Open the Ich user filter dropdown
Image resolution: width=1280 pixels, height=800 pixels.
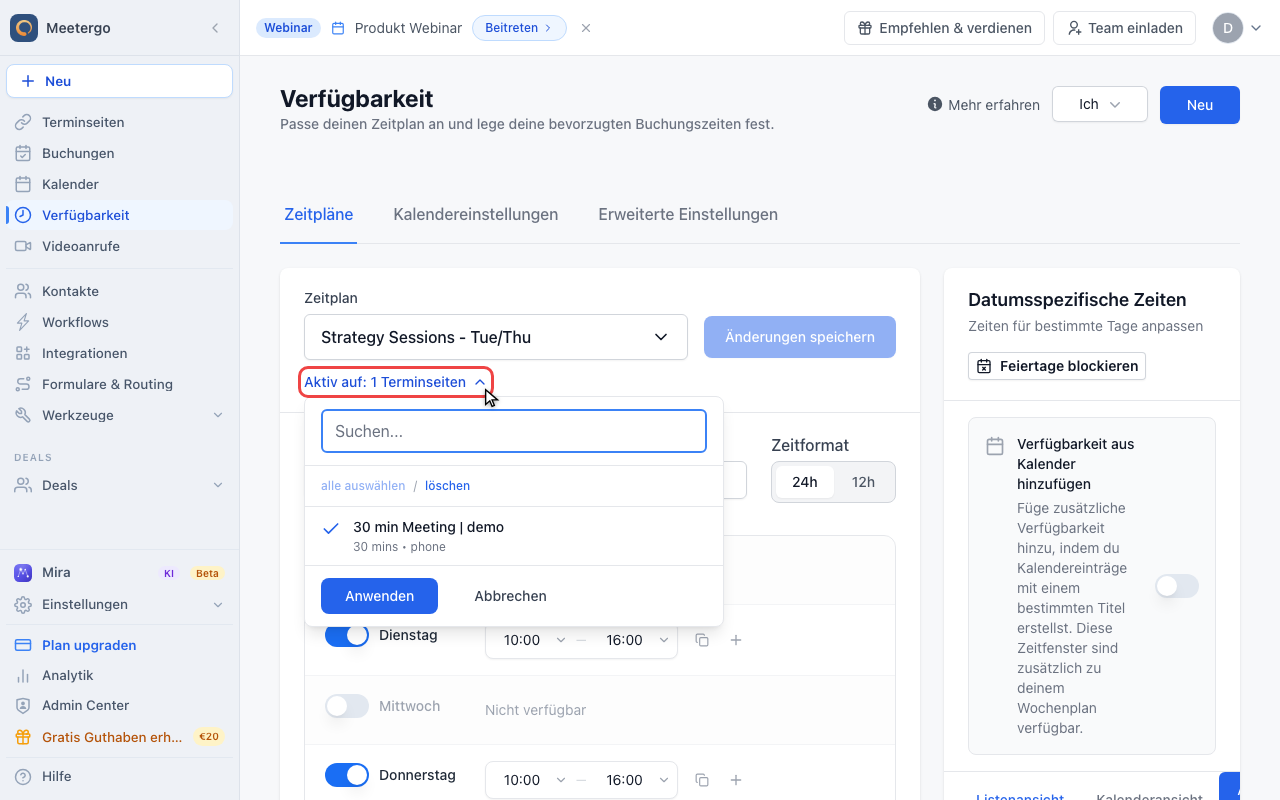pos(1099,104)
